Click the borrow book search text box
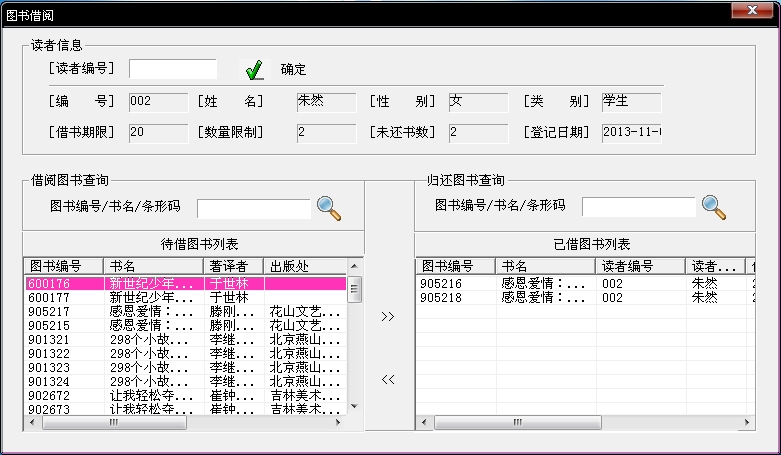Screen dimensions: 781x455 point(254,208)
